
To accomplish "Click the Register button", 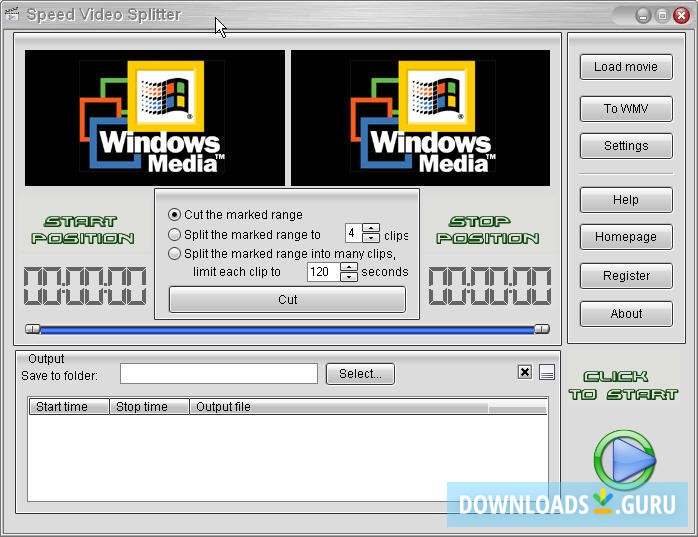I will pyautogui.click(x=626, y=276).
